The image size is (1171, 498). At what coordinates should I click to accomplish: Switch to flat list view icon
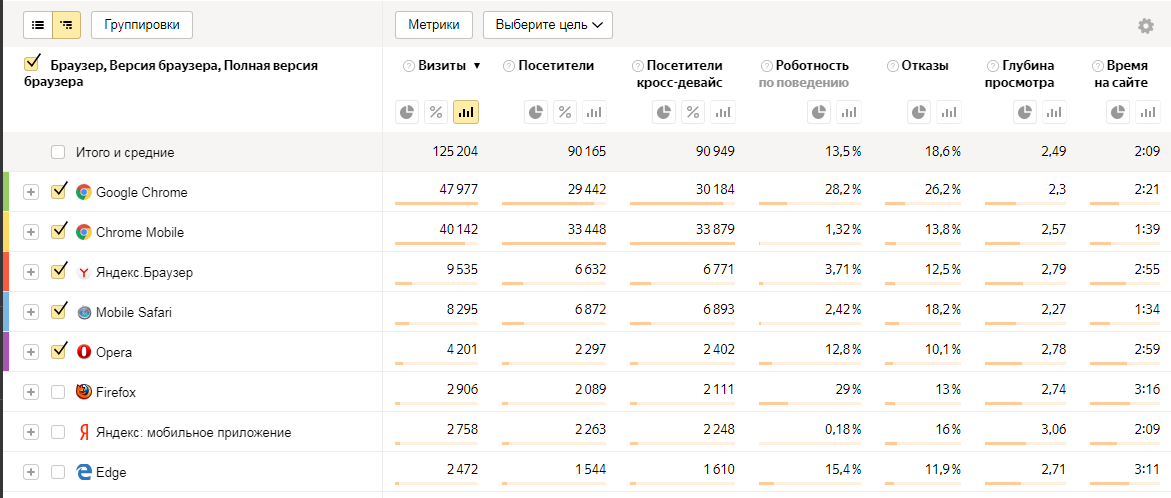tap(38, 25)
